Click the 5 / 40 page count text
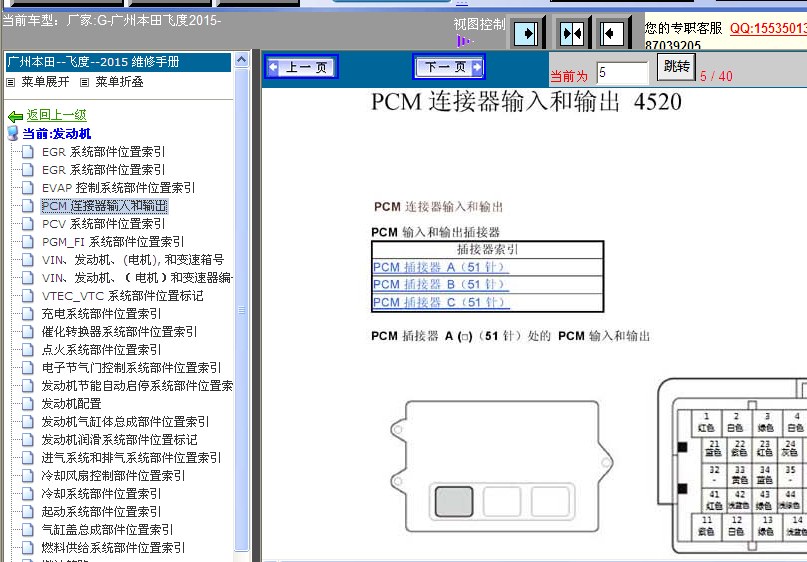 (716, 76)
